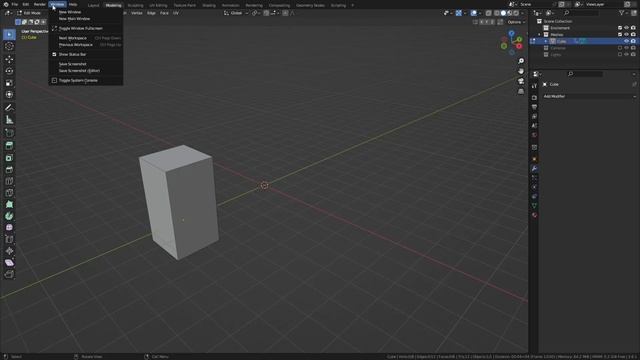Image resolution: width=640 pixels, height=360 pixels.
Task: Enable the Lights collection checkbox
Action: 620,54
